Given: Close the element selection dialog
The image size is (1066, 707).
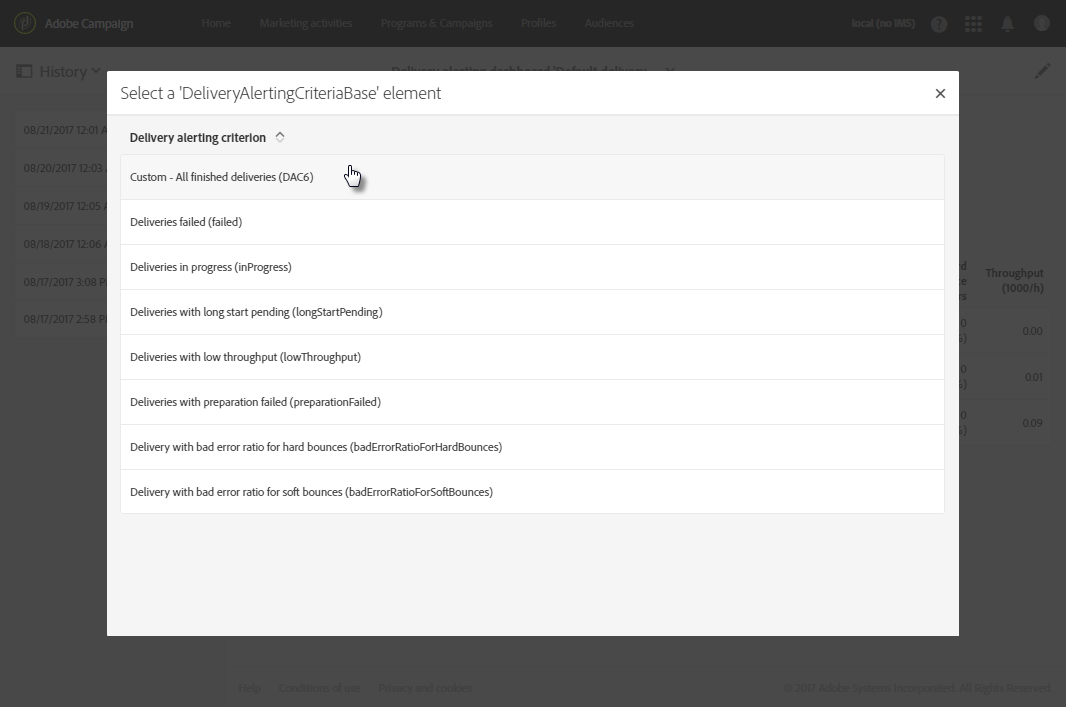Looking at the screenshot, I should point(940,93).
